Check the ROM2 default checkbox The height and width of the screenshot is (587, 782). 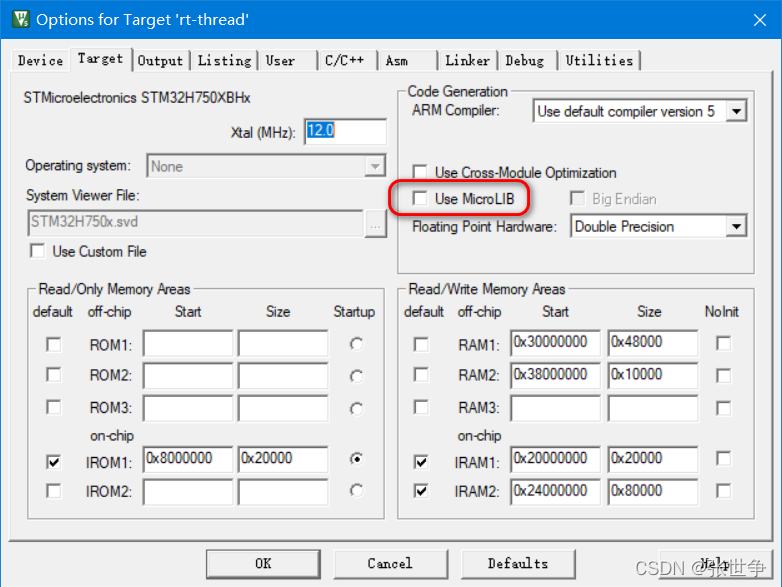[x=53, y=375]
